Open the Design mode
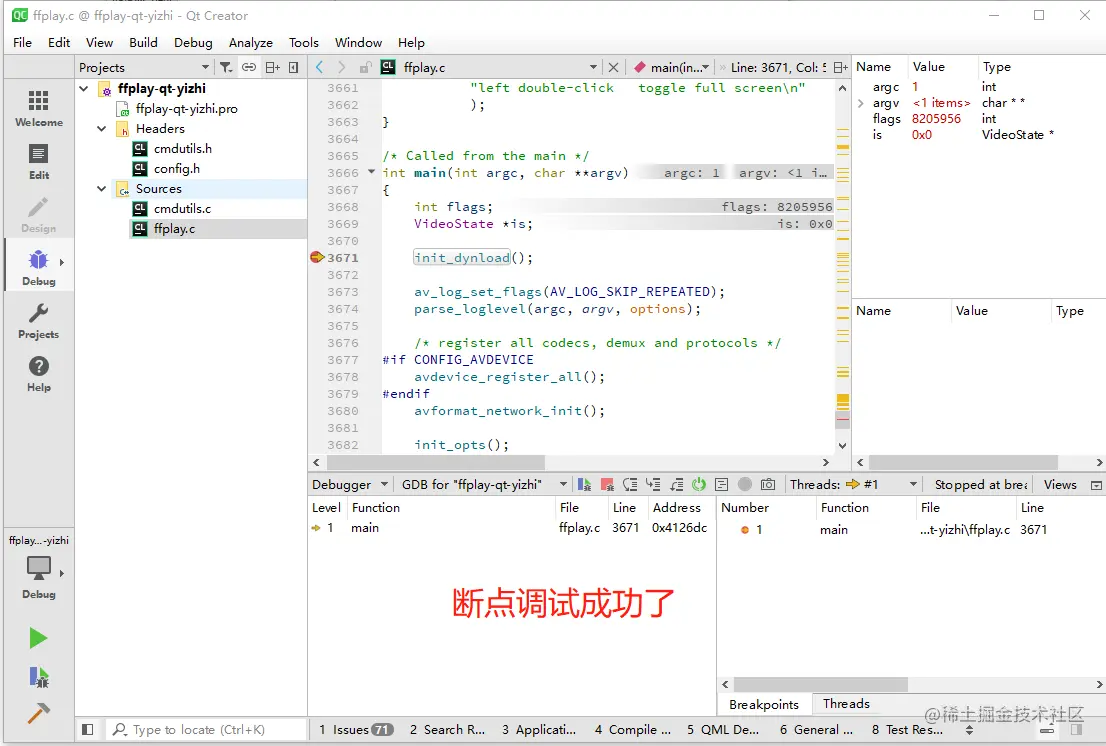This screenshot has height=746, width=1106. click(x=39, y=214)
